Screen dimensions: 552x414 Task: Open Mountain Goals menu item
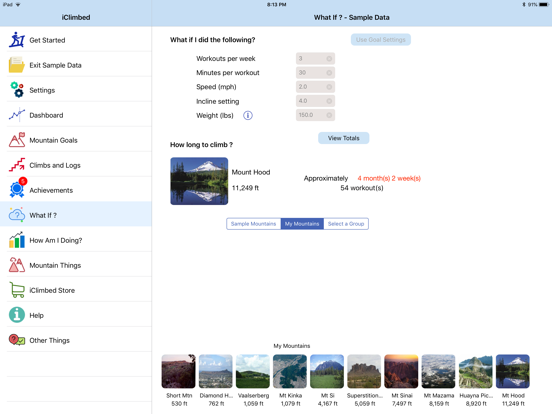pyautogui.click(x=76, y=140)
